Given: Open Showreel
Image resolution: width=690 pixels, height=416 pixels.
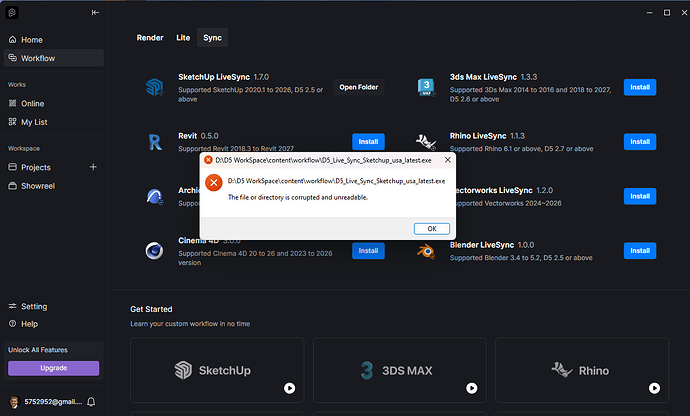Looking at the screenshot, I should 54,186.
